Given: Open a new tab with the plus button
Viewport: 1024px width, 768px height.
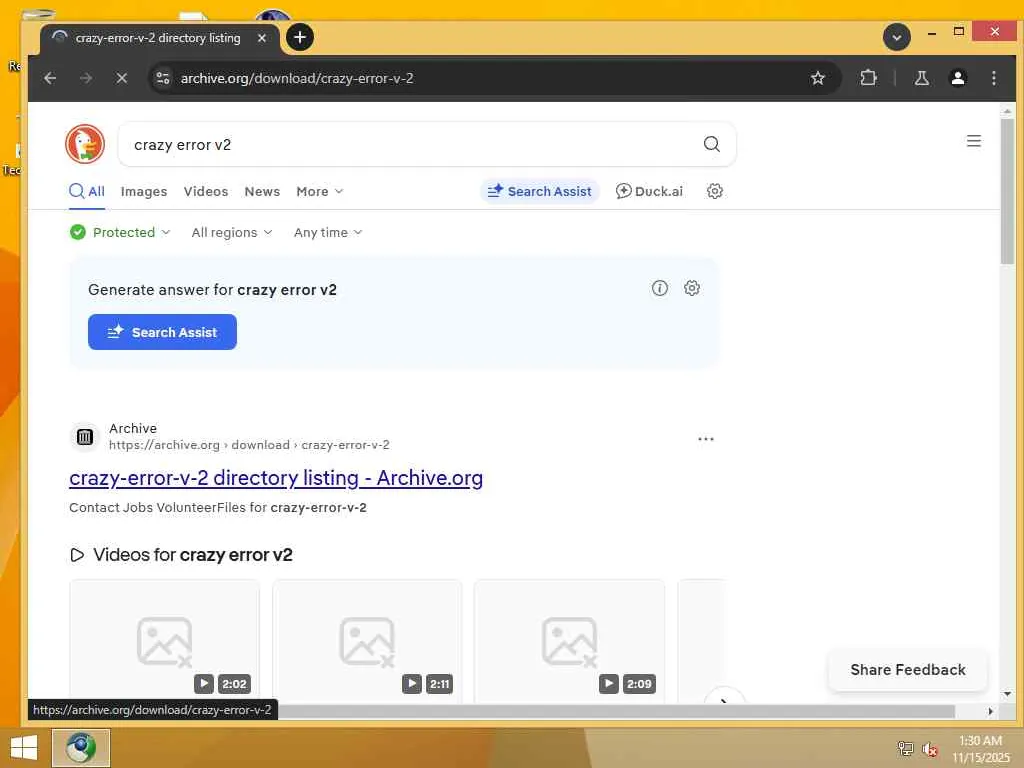Looking at the screenshot, I should point(300,37).
